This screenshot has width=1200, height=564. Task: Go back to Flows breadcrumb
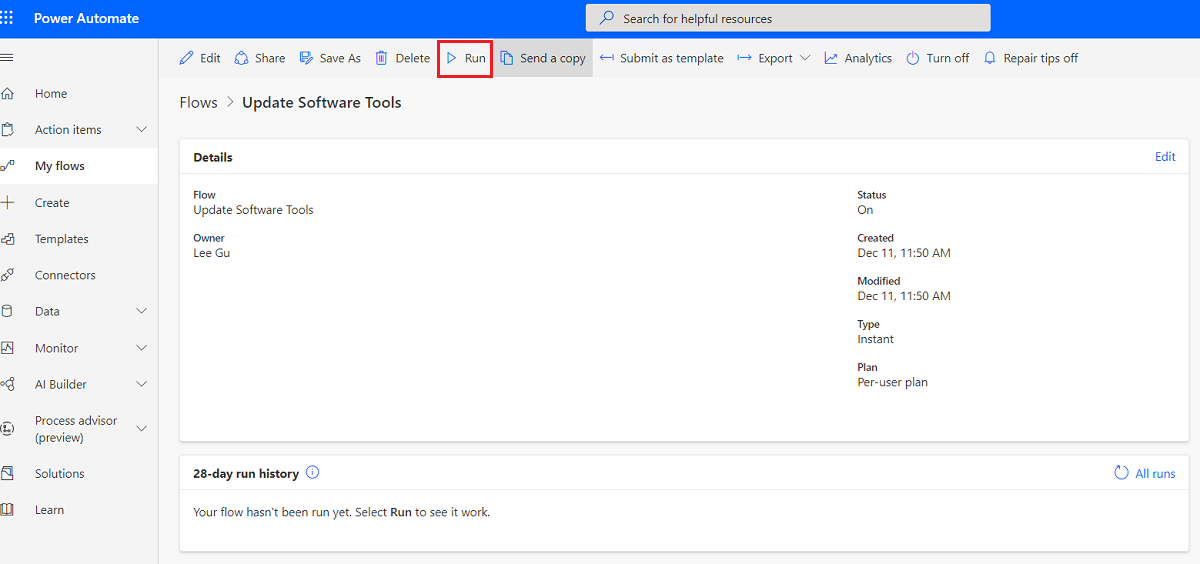point(198,102)
